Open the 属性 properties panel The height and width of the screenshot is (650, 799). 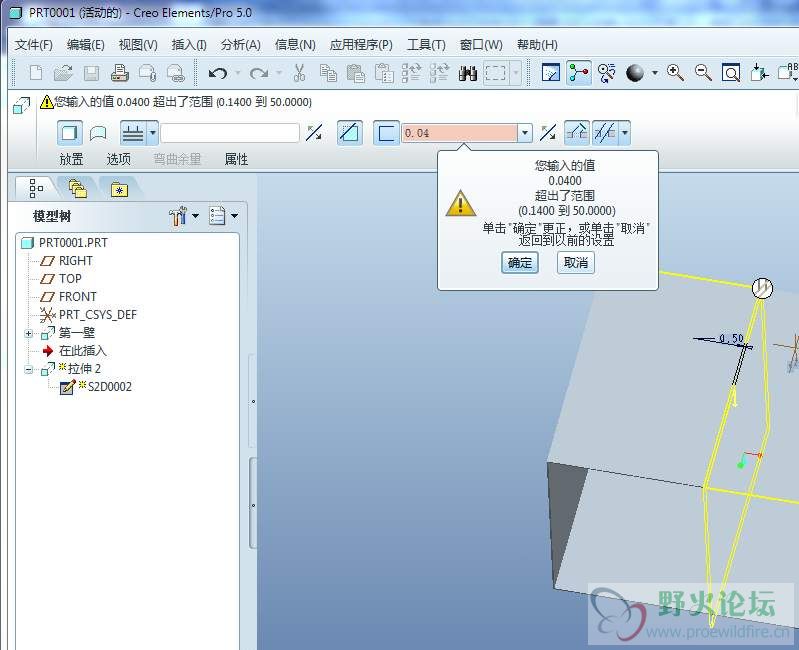point(236,159)
